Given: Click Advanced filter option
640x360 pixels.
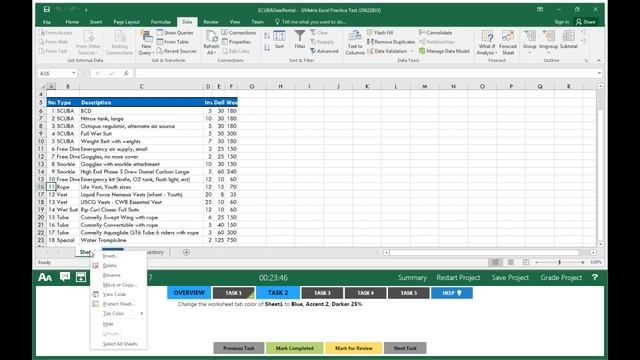Looking at the screenshot, I should [324, 51].
